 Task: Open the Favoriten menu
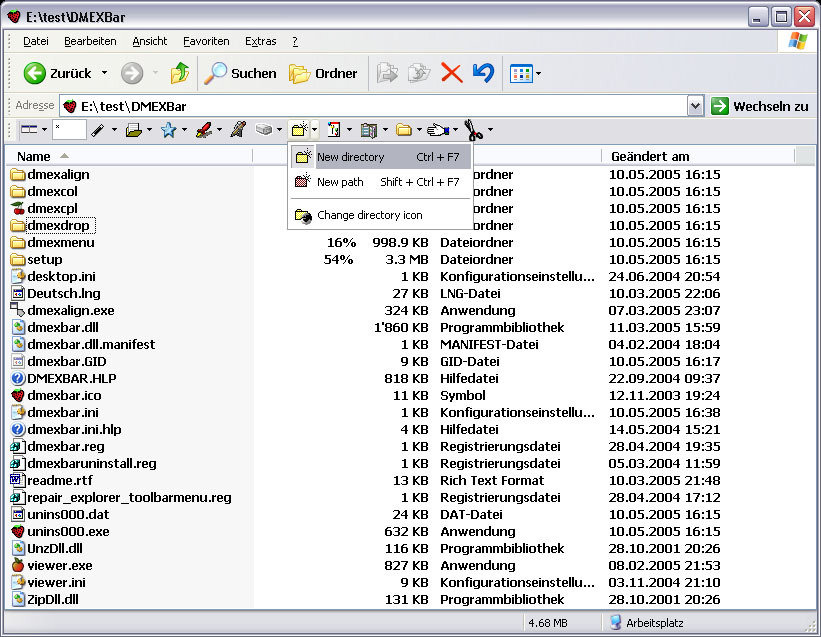pyautogui.click(x=206, y=41)
